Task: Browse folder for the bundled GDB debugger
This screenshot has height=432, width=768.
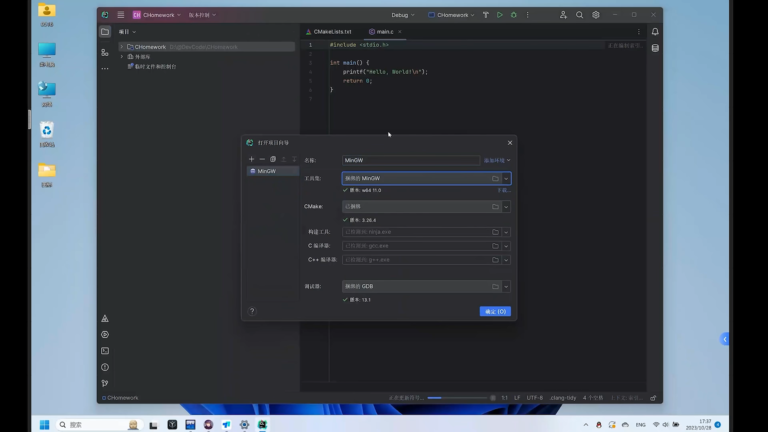Action: (495, 287)
